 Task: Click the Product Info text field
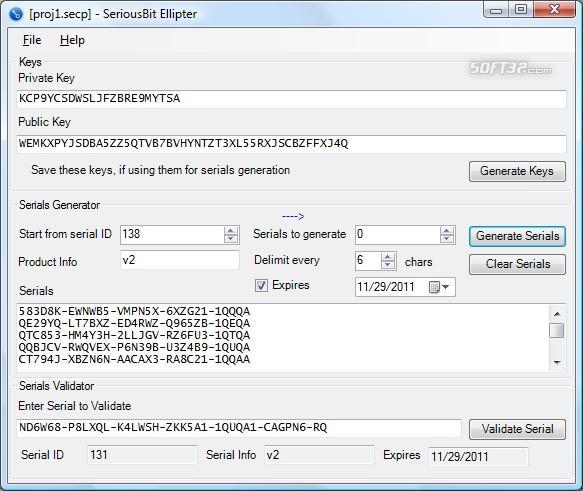click(180, 260)
